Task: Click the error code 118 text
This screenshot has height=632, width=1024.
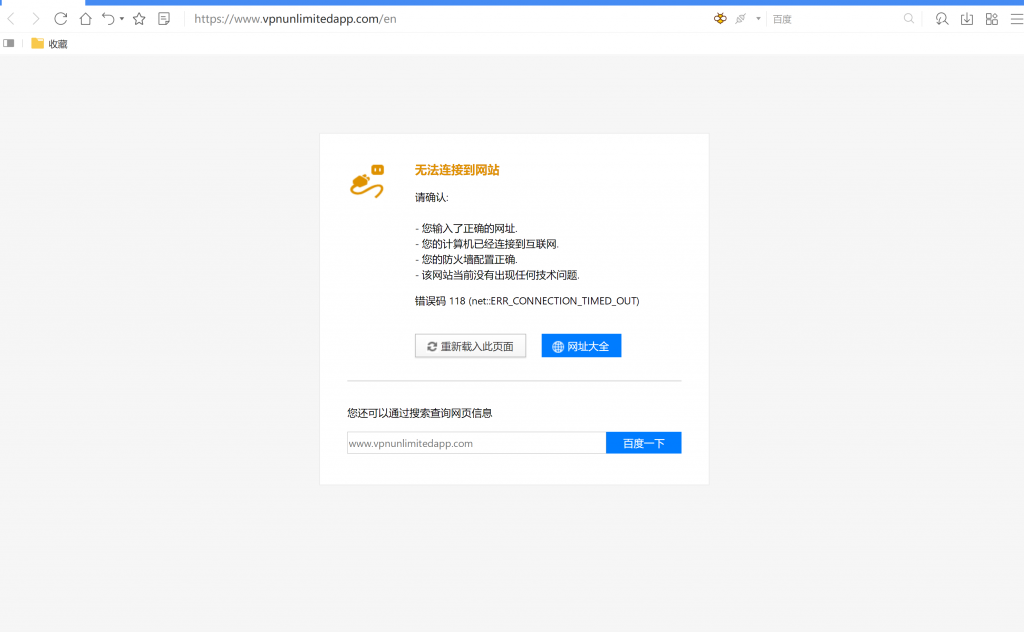Action: coord(527,301)
